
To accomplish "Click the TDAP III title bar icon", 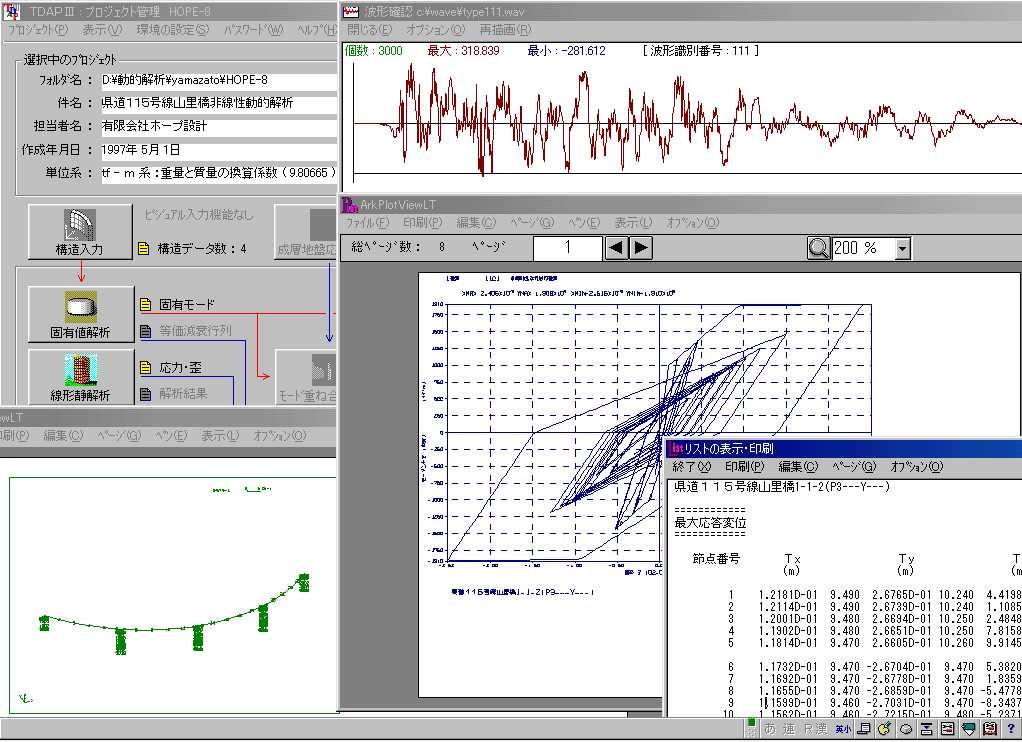I will 12,12.
